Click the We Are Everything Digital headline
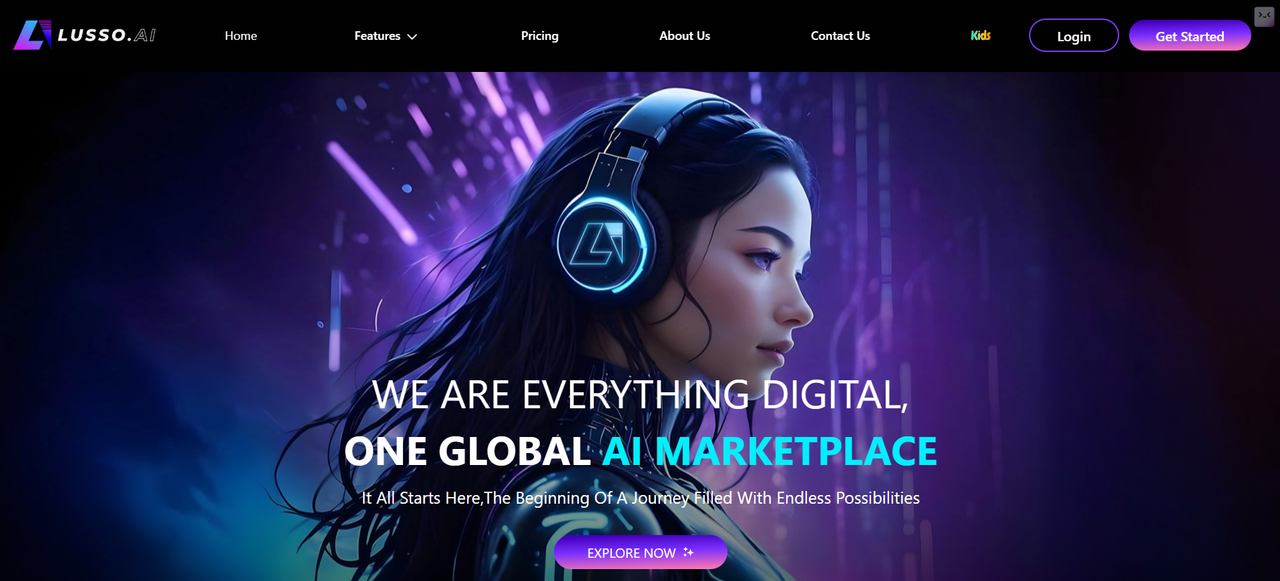The image size is (1280, 581). [640, 394]
